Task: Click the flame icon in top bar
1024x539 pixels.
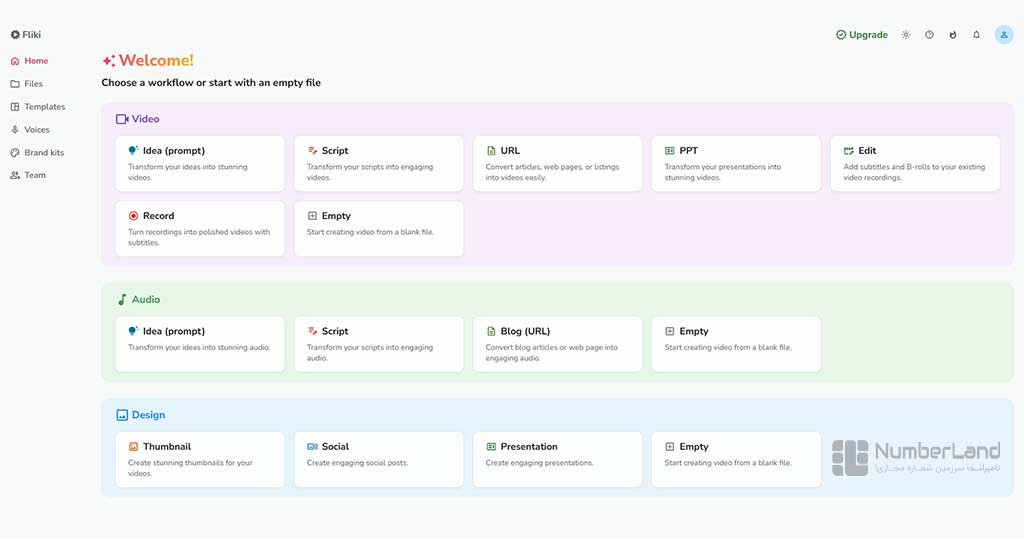Action: [953, 35]
